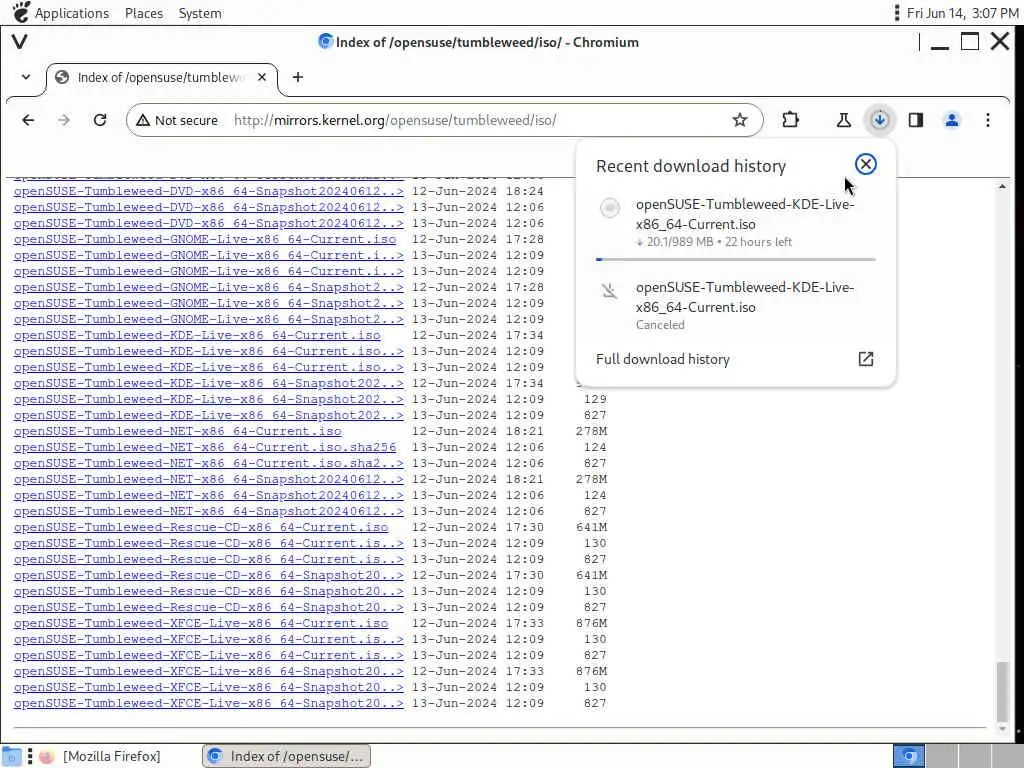Viewport: 1024px width, 768px height.
Task: Open KDE-Live-x86_64-Current.iso link in listing
Action: click(x=197, y=335)
